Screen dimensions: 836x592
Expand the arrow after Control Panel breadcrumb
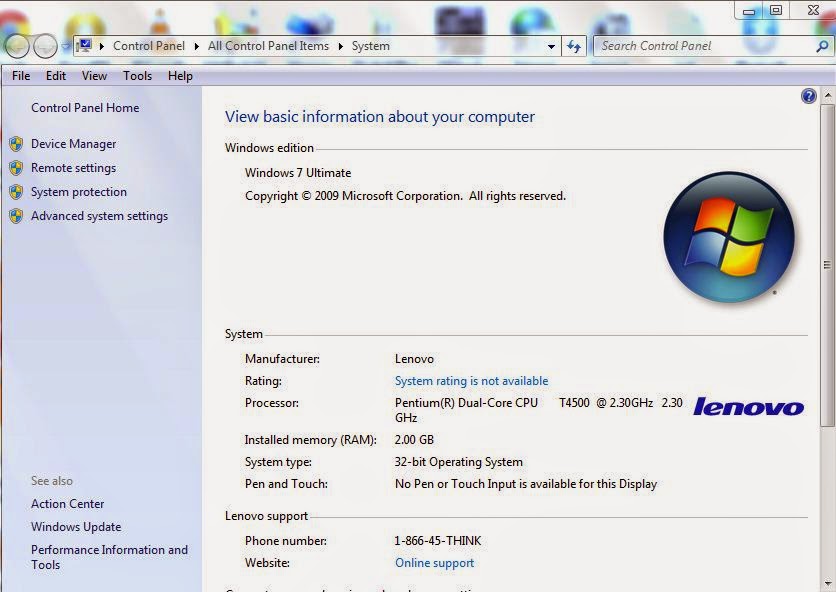coord(197,46)
